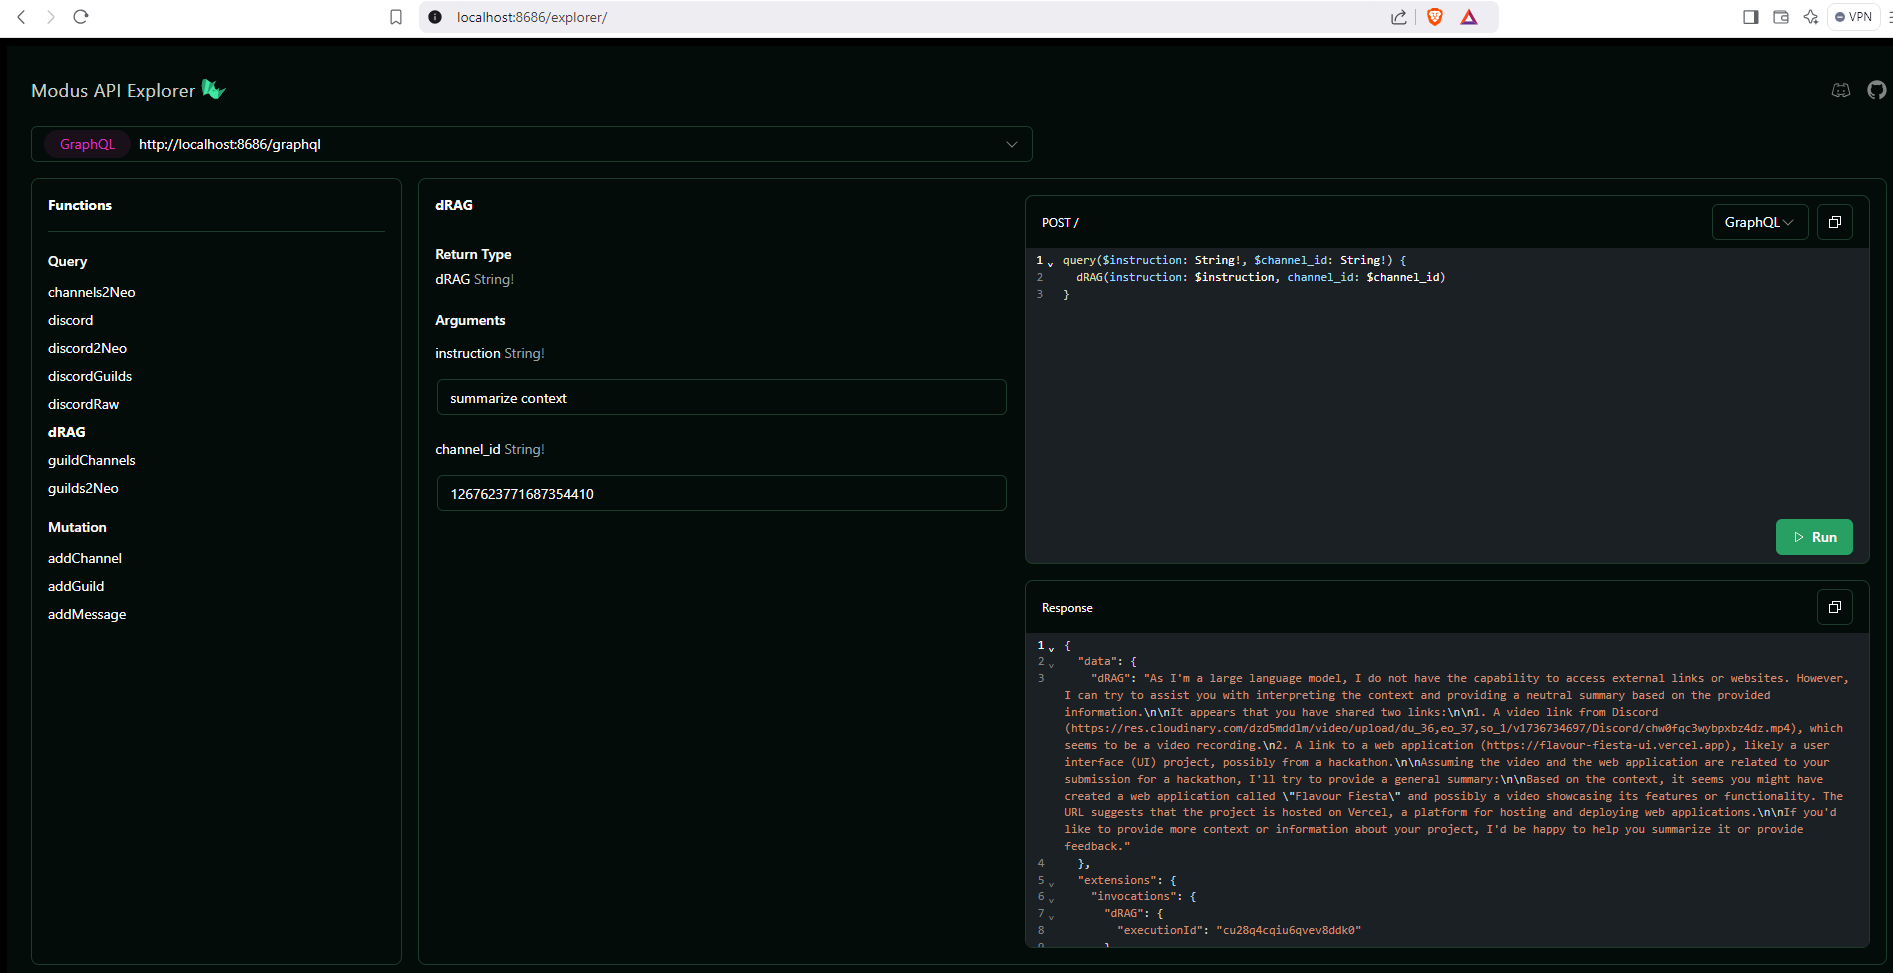Toggle the browser sidebar panel
1893x973 pixels.
[1750, 17]
